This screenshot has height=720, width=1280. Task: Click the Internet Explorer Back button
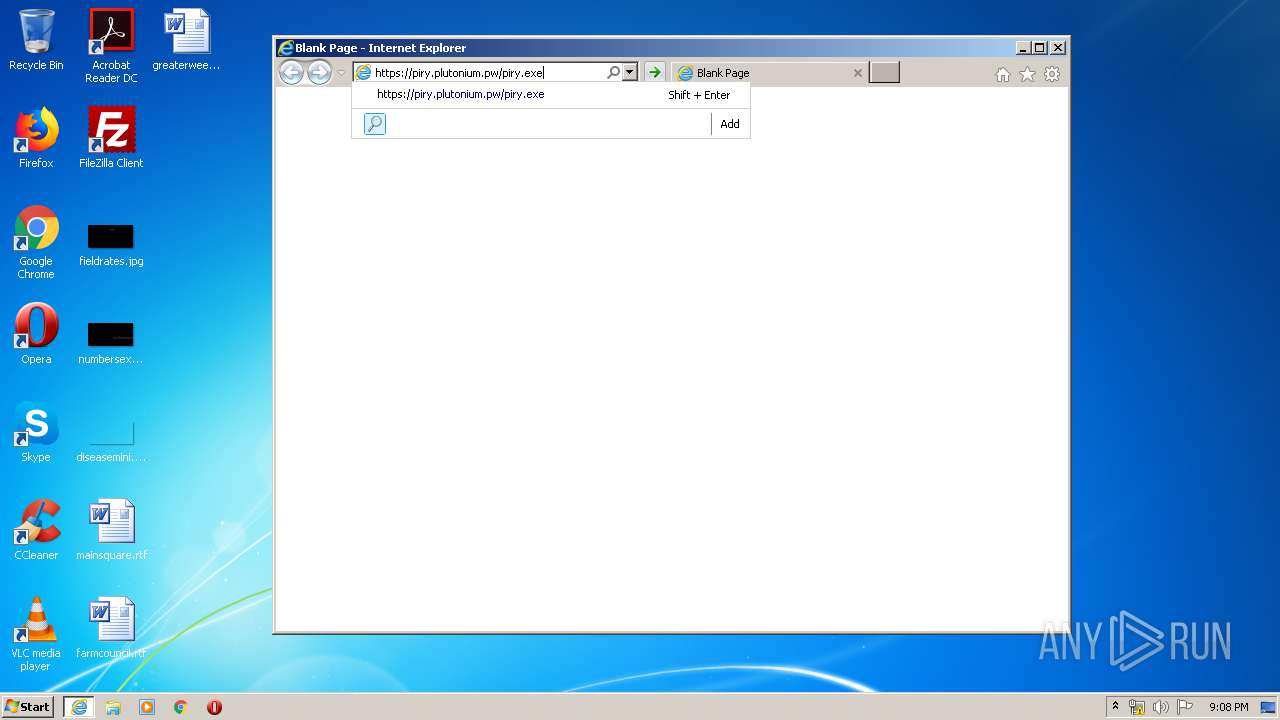point(291,72)
